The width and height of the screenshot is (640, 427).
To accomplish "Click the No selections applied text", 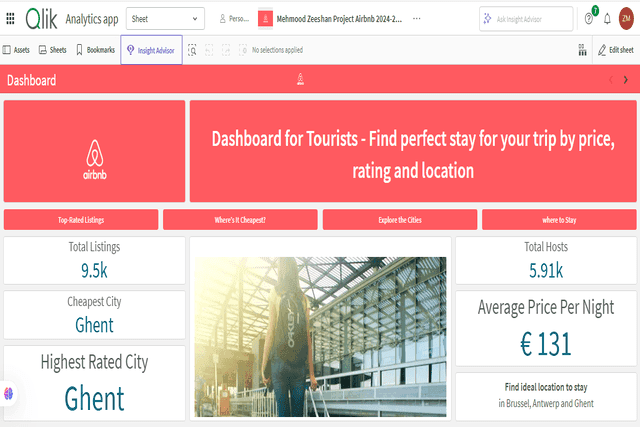I will pyautogui.click(x=277, y=50).
